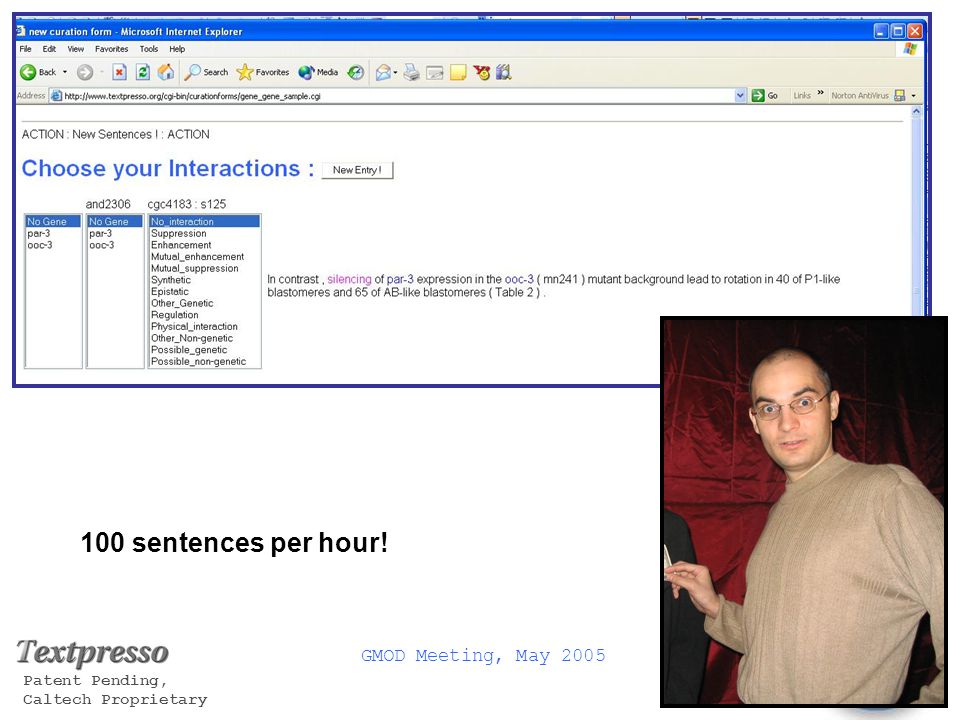Select Other_Non-genetic interaction type
Image resolution: width=960 pixels, height=720 pixels.
pyautogui.click(x=204, y=338)
